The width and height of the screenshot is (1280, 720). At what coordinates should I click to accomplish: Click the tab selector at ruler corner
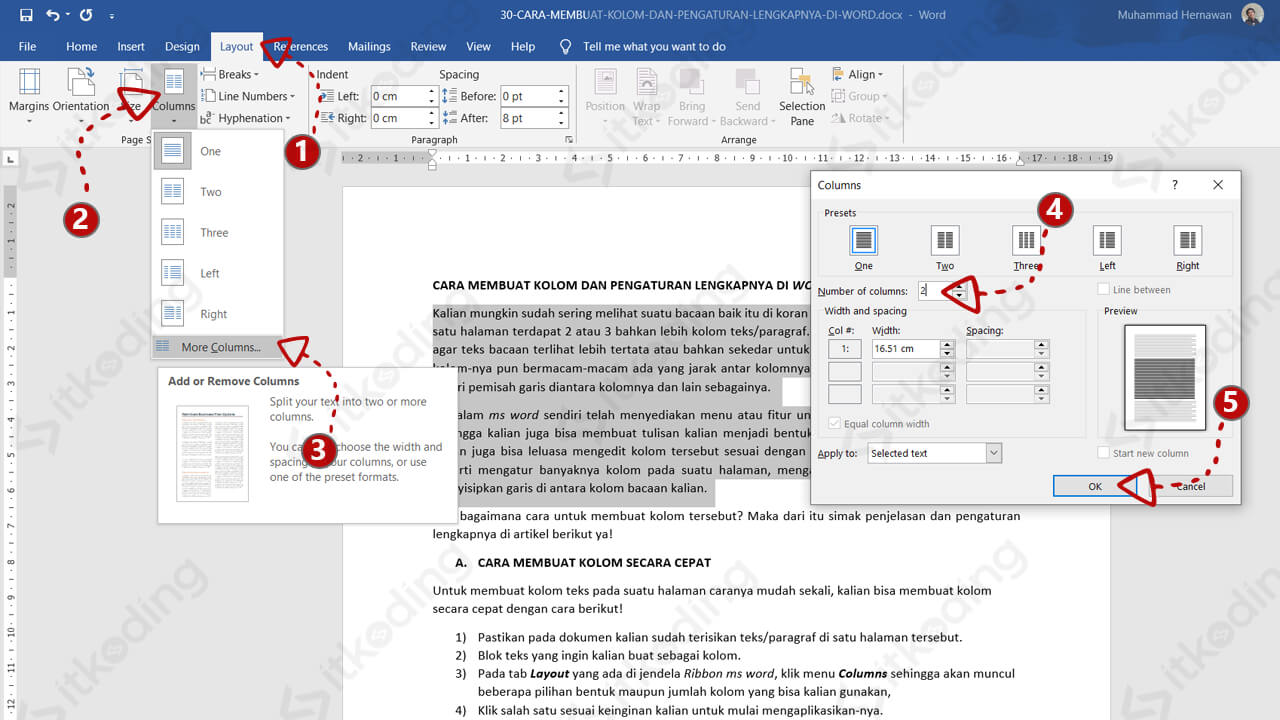click(10, 158)
